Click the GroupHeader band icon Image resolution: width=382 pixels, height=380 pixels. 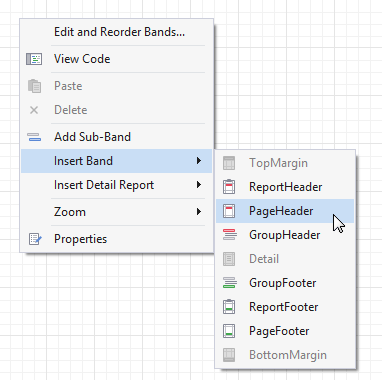coord(230,235)
